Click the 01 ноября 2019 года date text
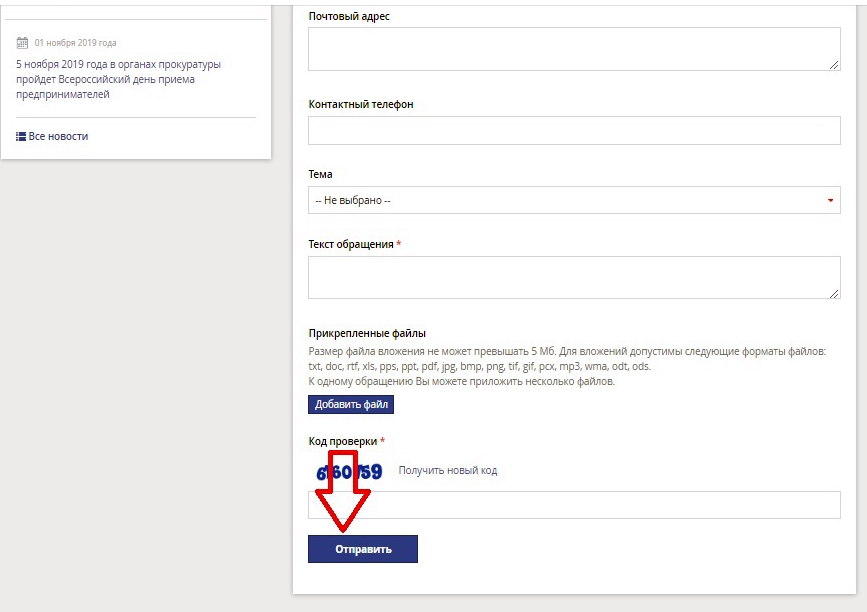The image size is (867, 612). coord(75,43)
